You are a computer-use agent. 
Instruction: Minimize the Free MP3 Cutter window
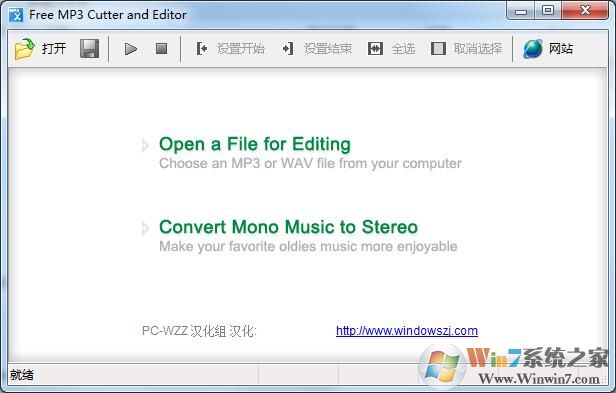[521, 11]
